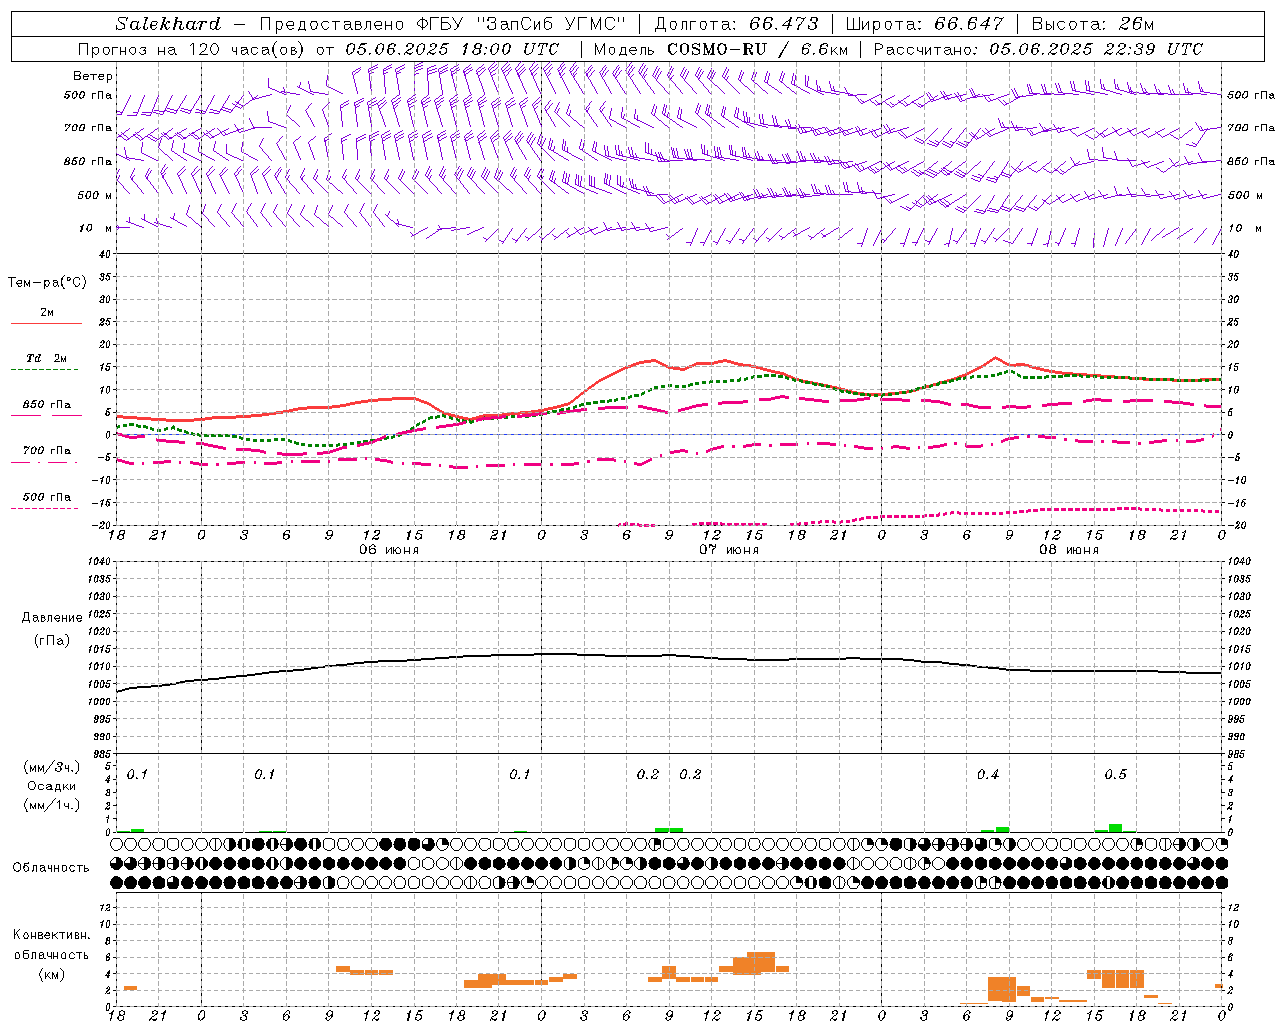1280x1024 pixels.
Task: Click the Ветер panel label
Action: (x=93, y=76)
